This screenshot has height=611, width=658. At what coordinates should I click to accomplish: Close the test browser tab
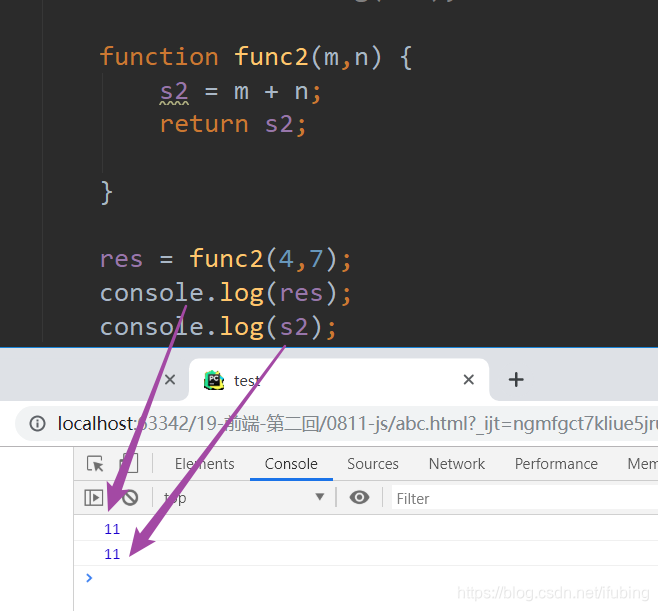[468, 380]
